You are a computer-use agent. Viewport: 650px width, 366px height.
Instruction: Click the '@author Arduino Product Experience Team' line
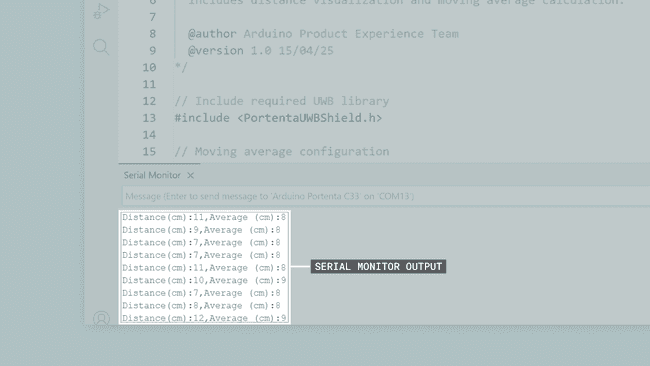coord(323,34)
